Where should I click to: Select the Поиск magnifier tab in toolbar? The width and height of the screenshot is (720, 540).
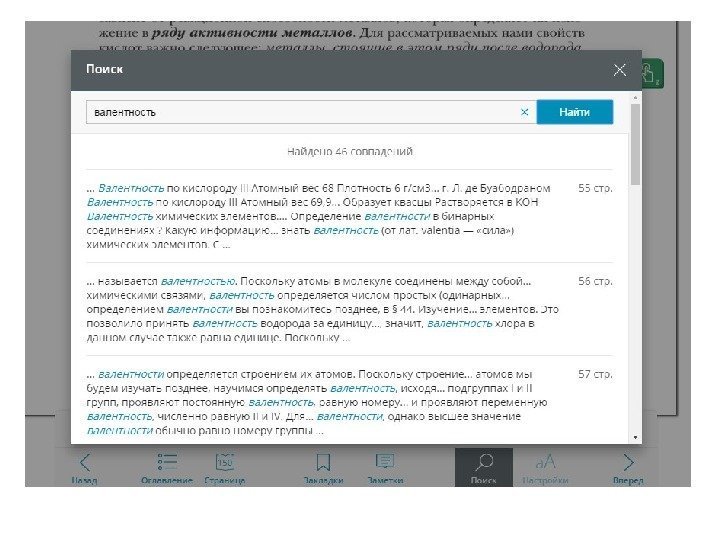pyautogui.click(x=484, y=468)
